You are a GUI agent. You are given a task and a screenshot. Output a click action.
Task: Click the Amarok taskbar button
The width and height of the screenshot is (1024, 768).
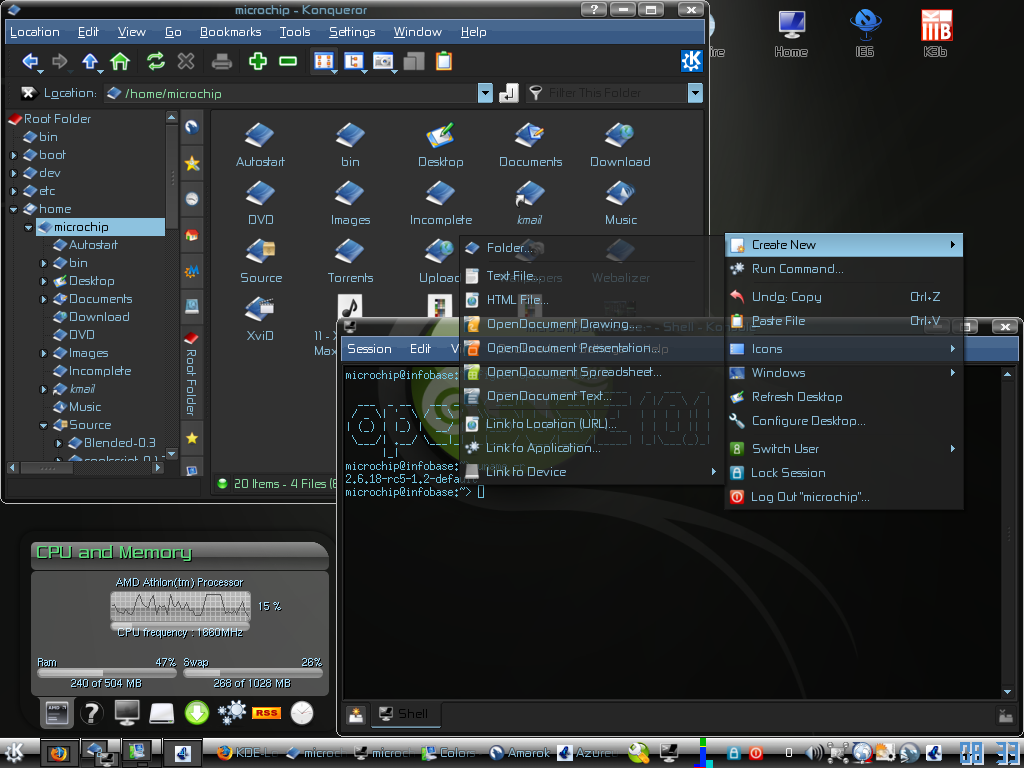tap(520, 753)
